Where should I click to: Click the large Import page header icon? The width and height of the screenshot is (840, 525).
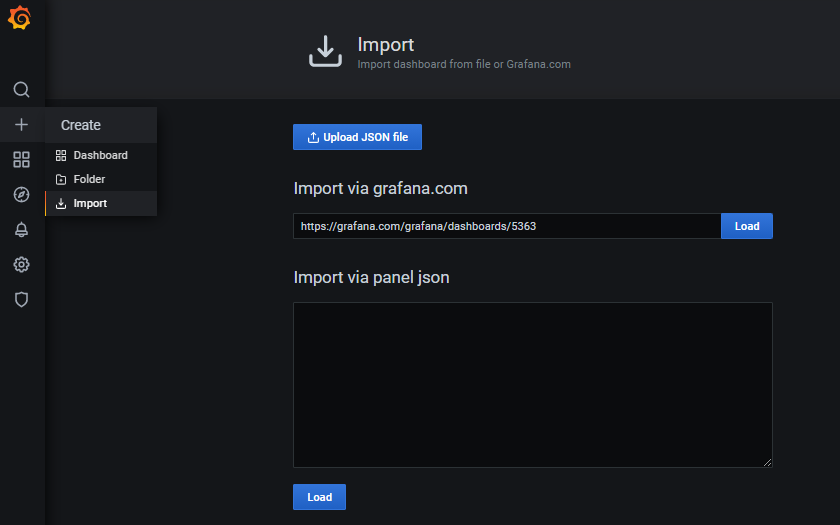(x=325, y=51)
